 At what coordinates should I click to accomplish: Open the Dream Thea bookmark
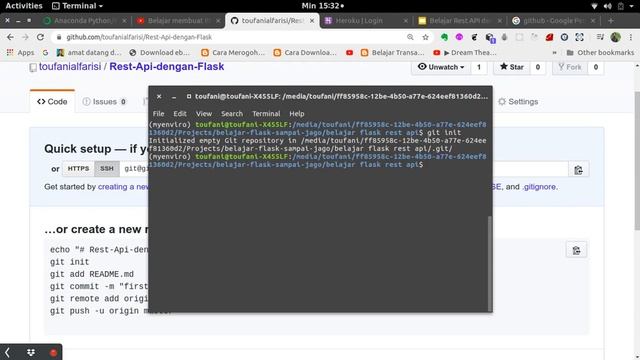(465, 53)
